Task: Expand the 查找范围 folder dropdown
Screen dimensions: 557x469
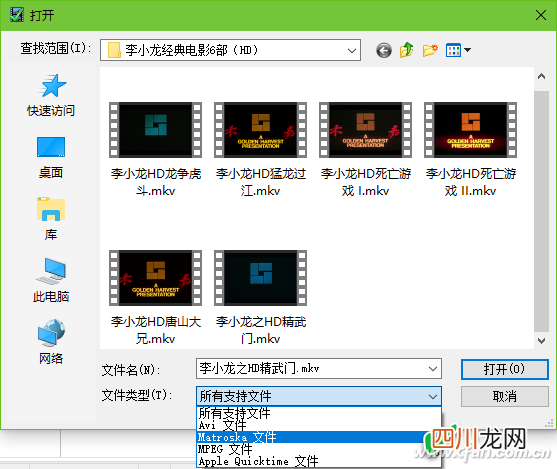Action: 352,50
